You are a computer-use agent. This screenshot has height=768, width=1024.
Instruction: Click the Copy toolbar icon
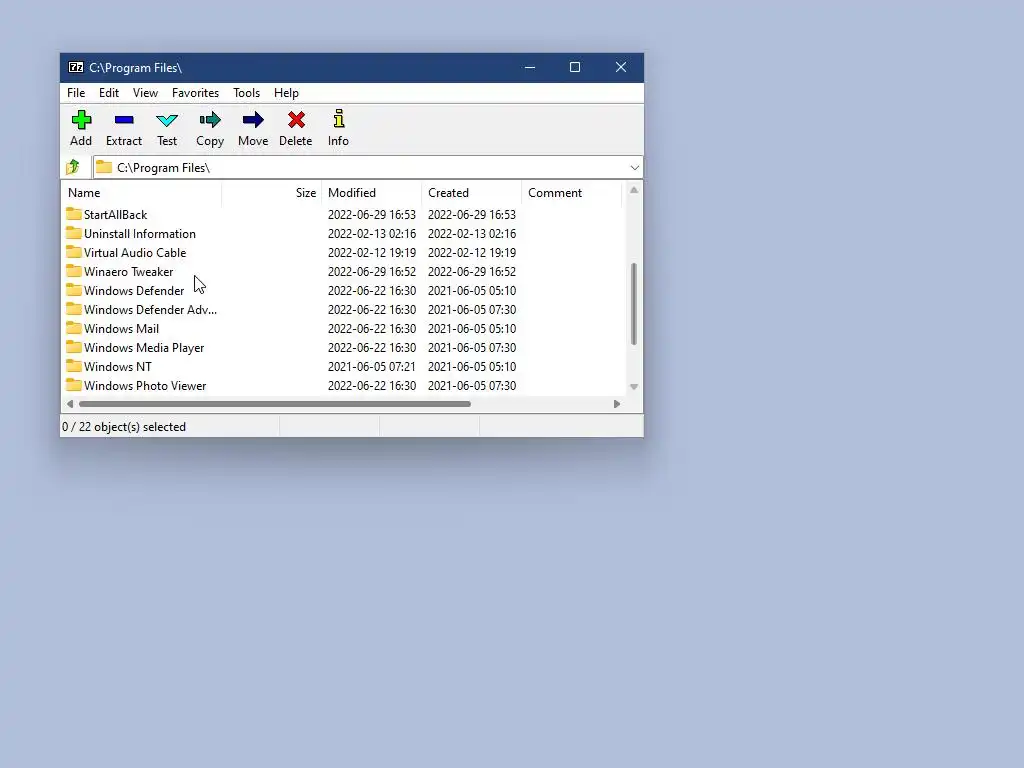coord(210,120)
